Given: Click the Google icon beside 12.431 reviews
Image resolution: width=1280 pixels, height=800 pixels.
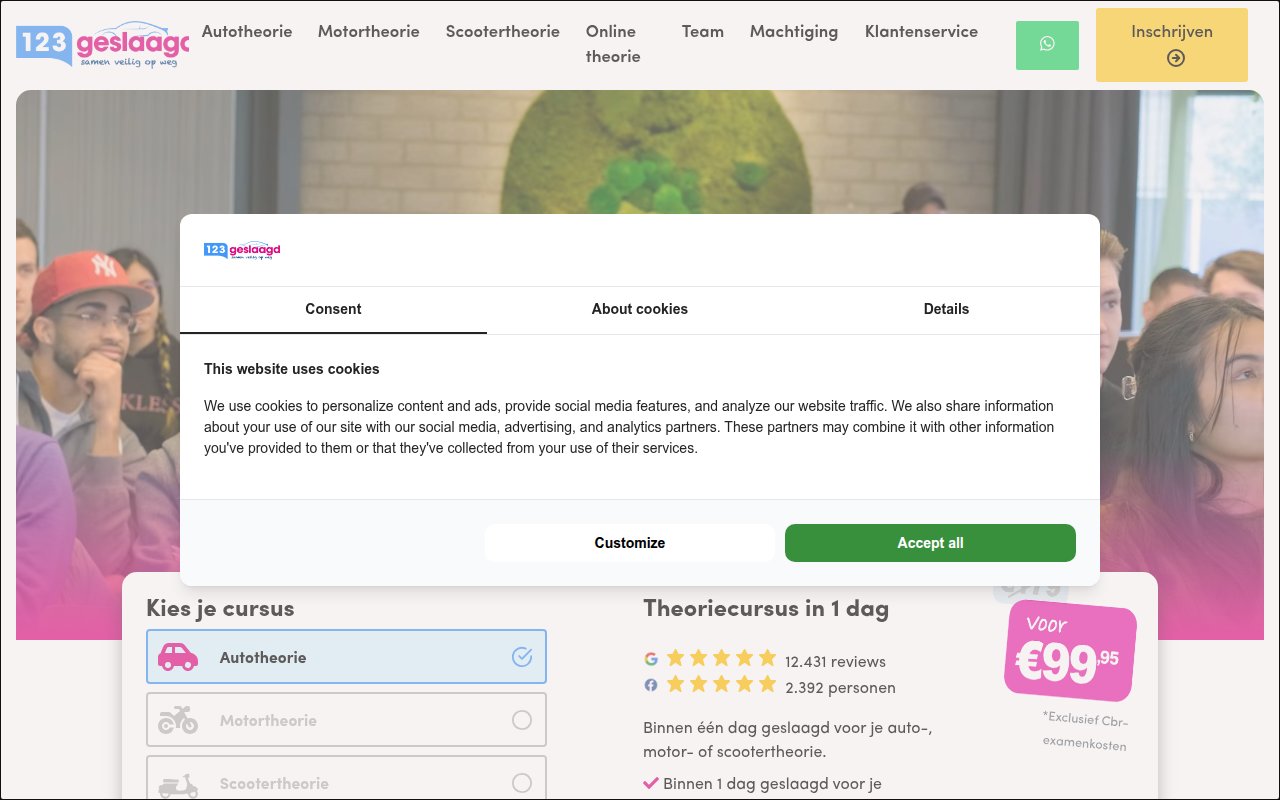Looking at the screenshot, I should (x=651, y=659).
